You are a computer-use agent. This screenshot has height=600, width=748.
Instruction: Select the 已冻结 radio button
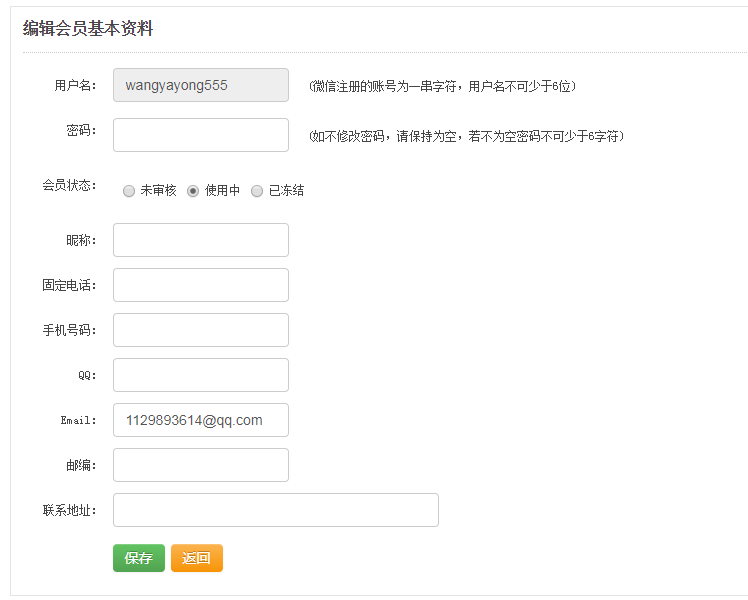tap(257, 191)
